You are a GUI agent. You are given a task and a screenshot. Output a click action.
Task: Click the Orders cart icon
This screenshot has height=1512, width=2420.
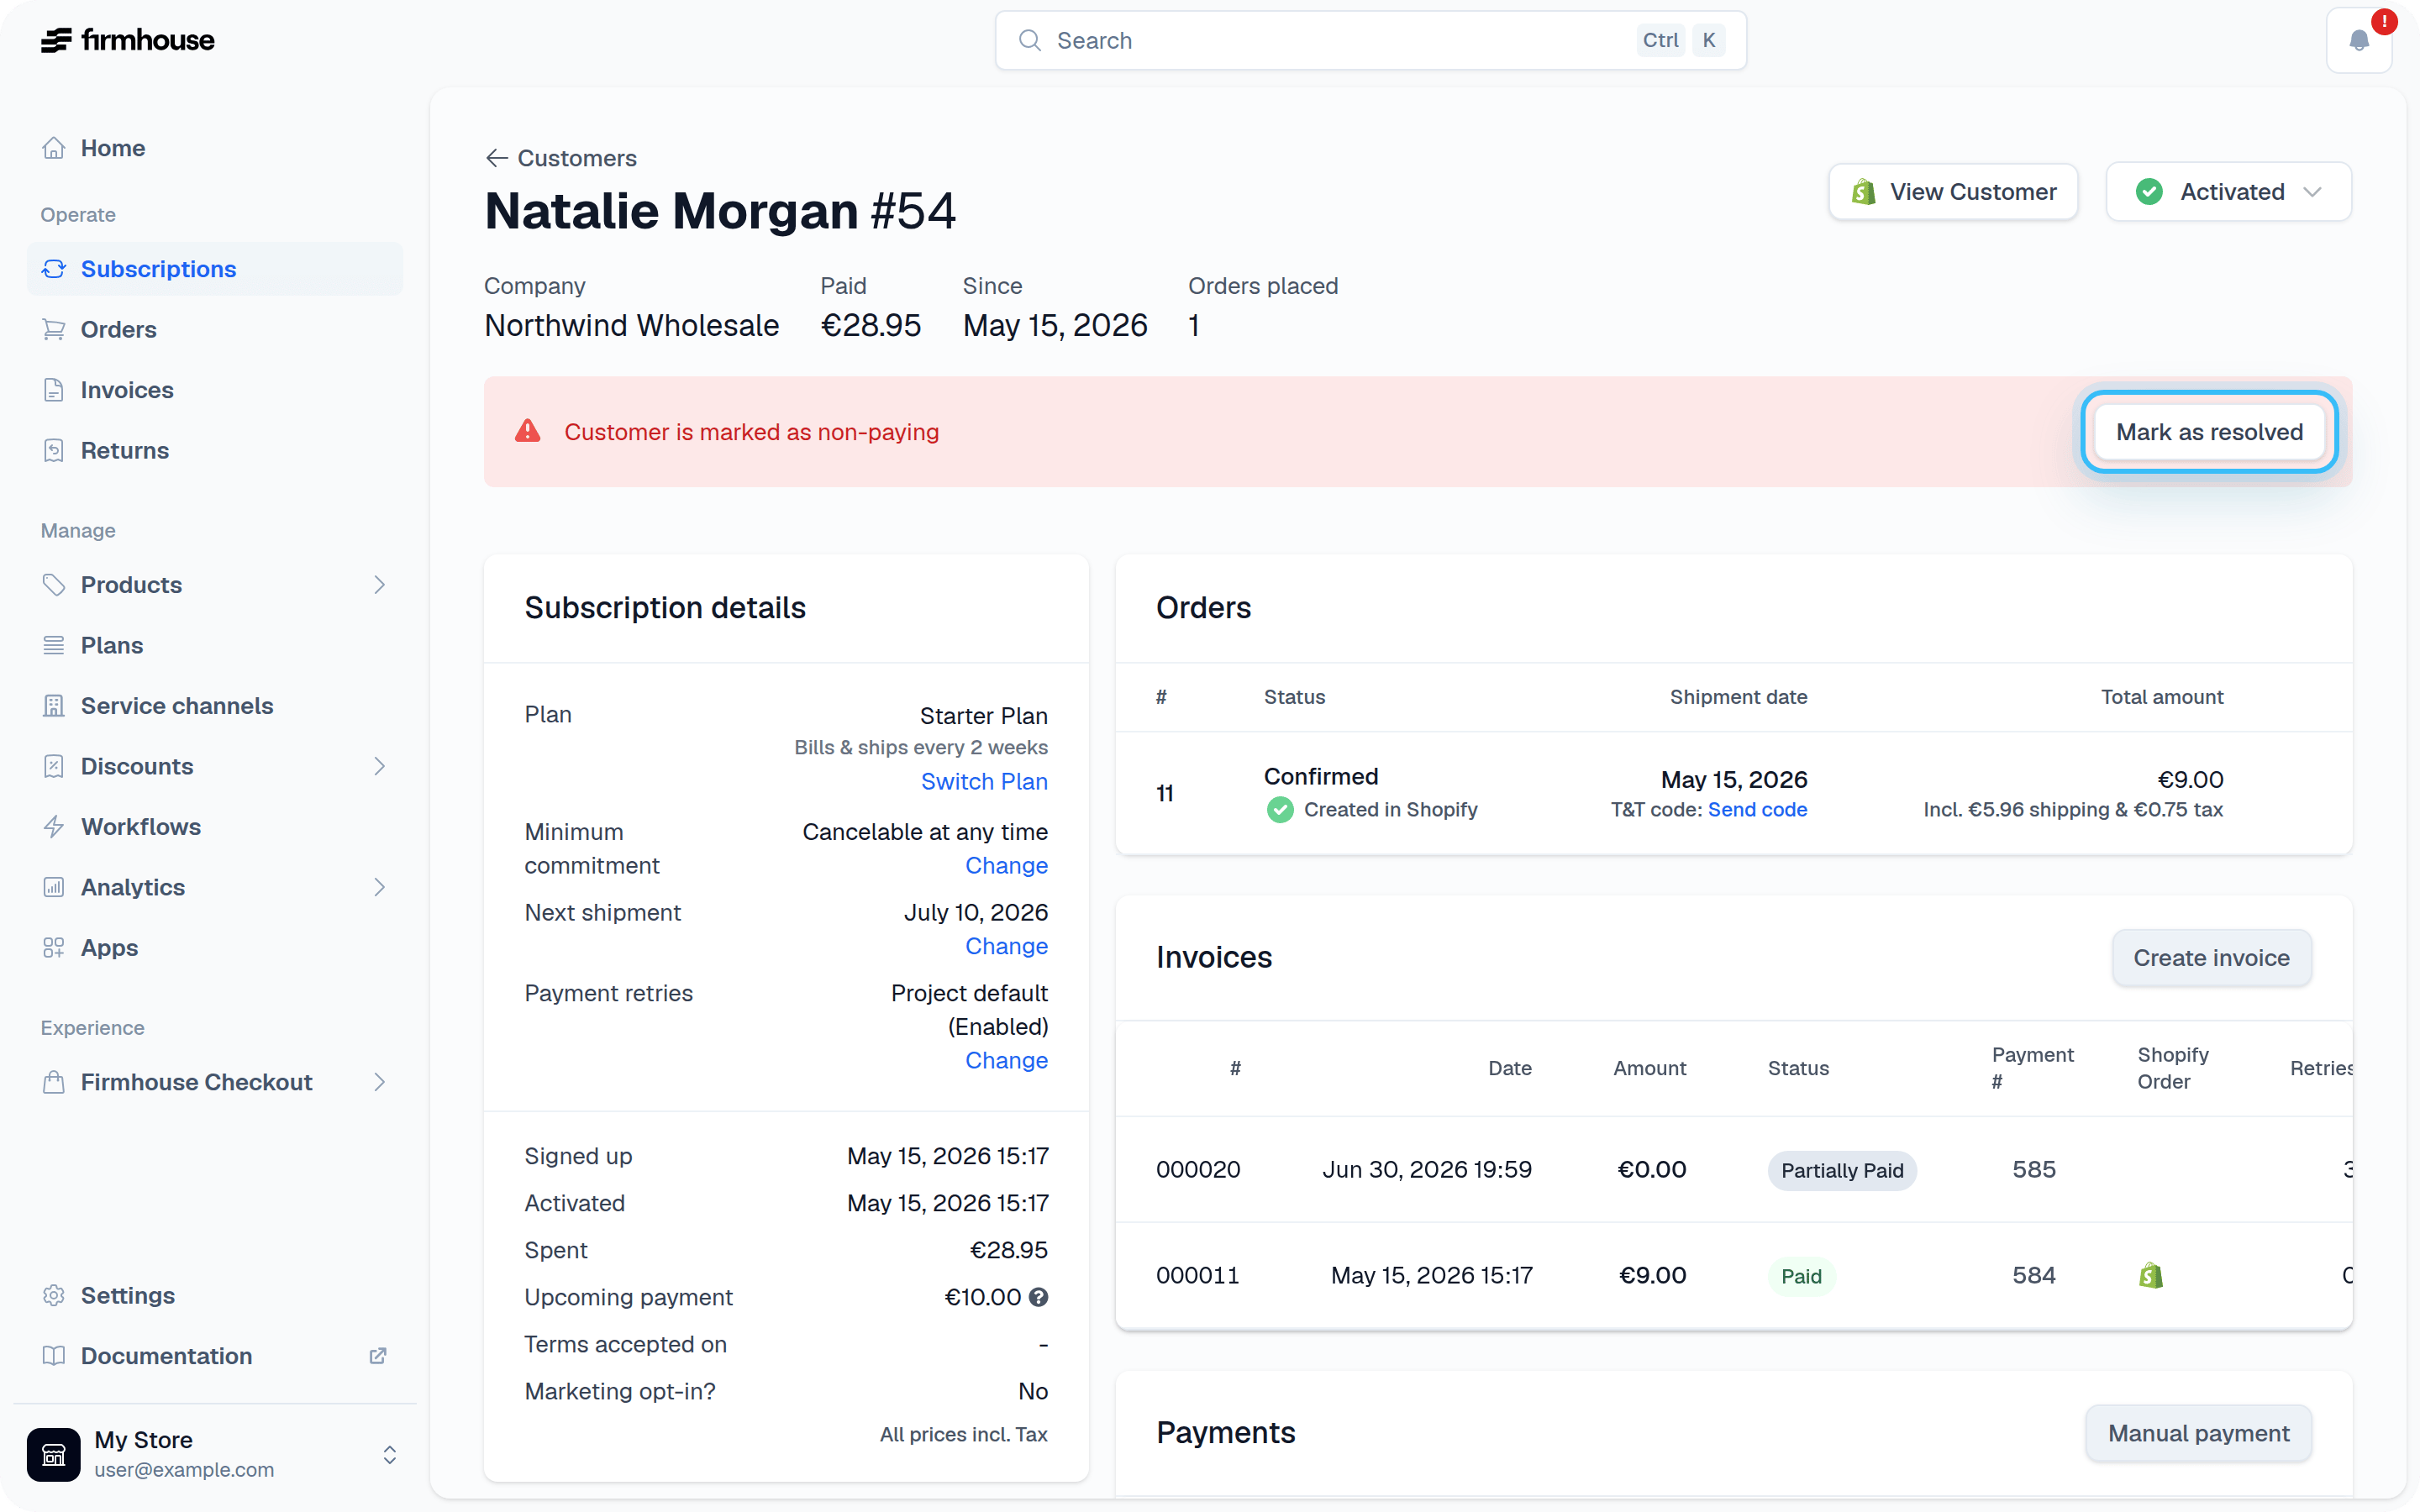54,329
